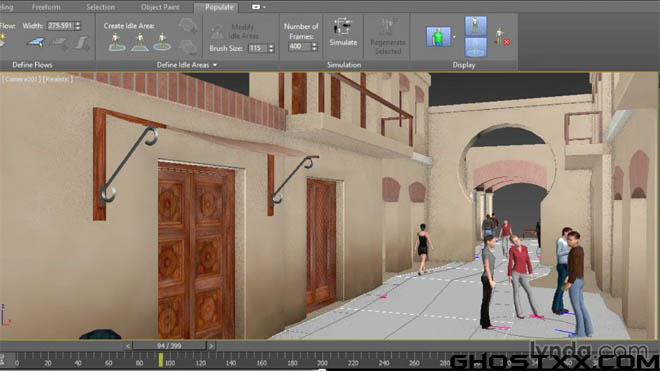The height and width of the screenshot is (371, 660).
Task: Run the Simulate crowd simulation
Action: tap(343, 32)
